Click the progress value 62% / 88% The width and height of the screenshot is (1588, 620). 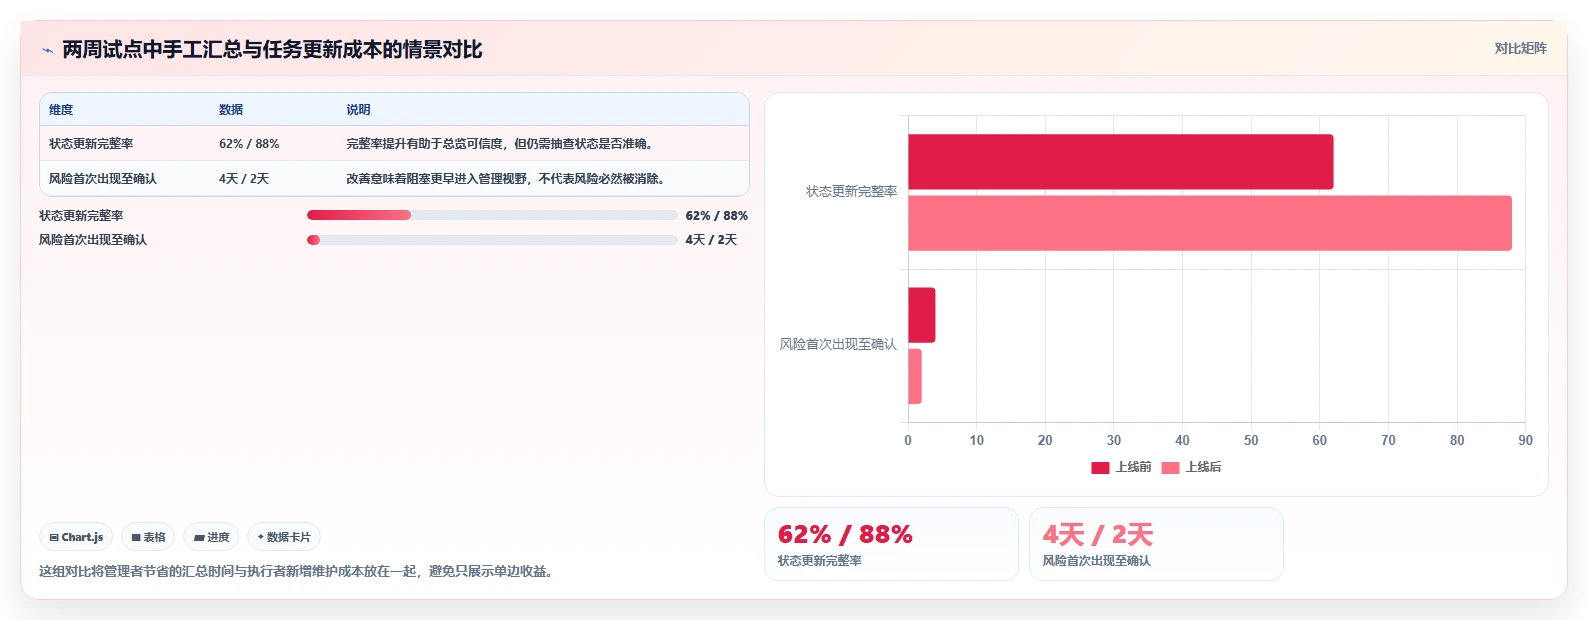tap(717, 216)
